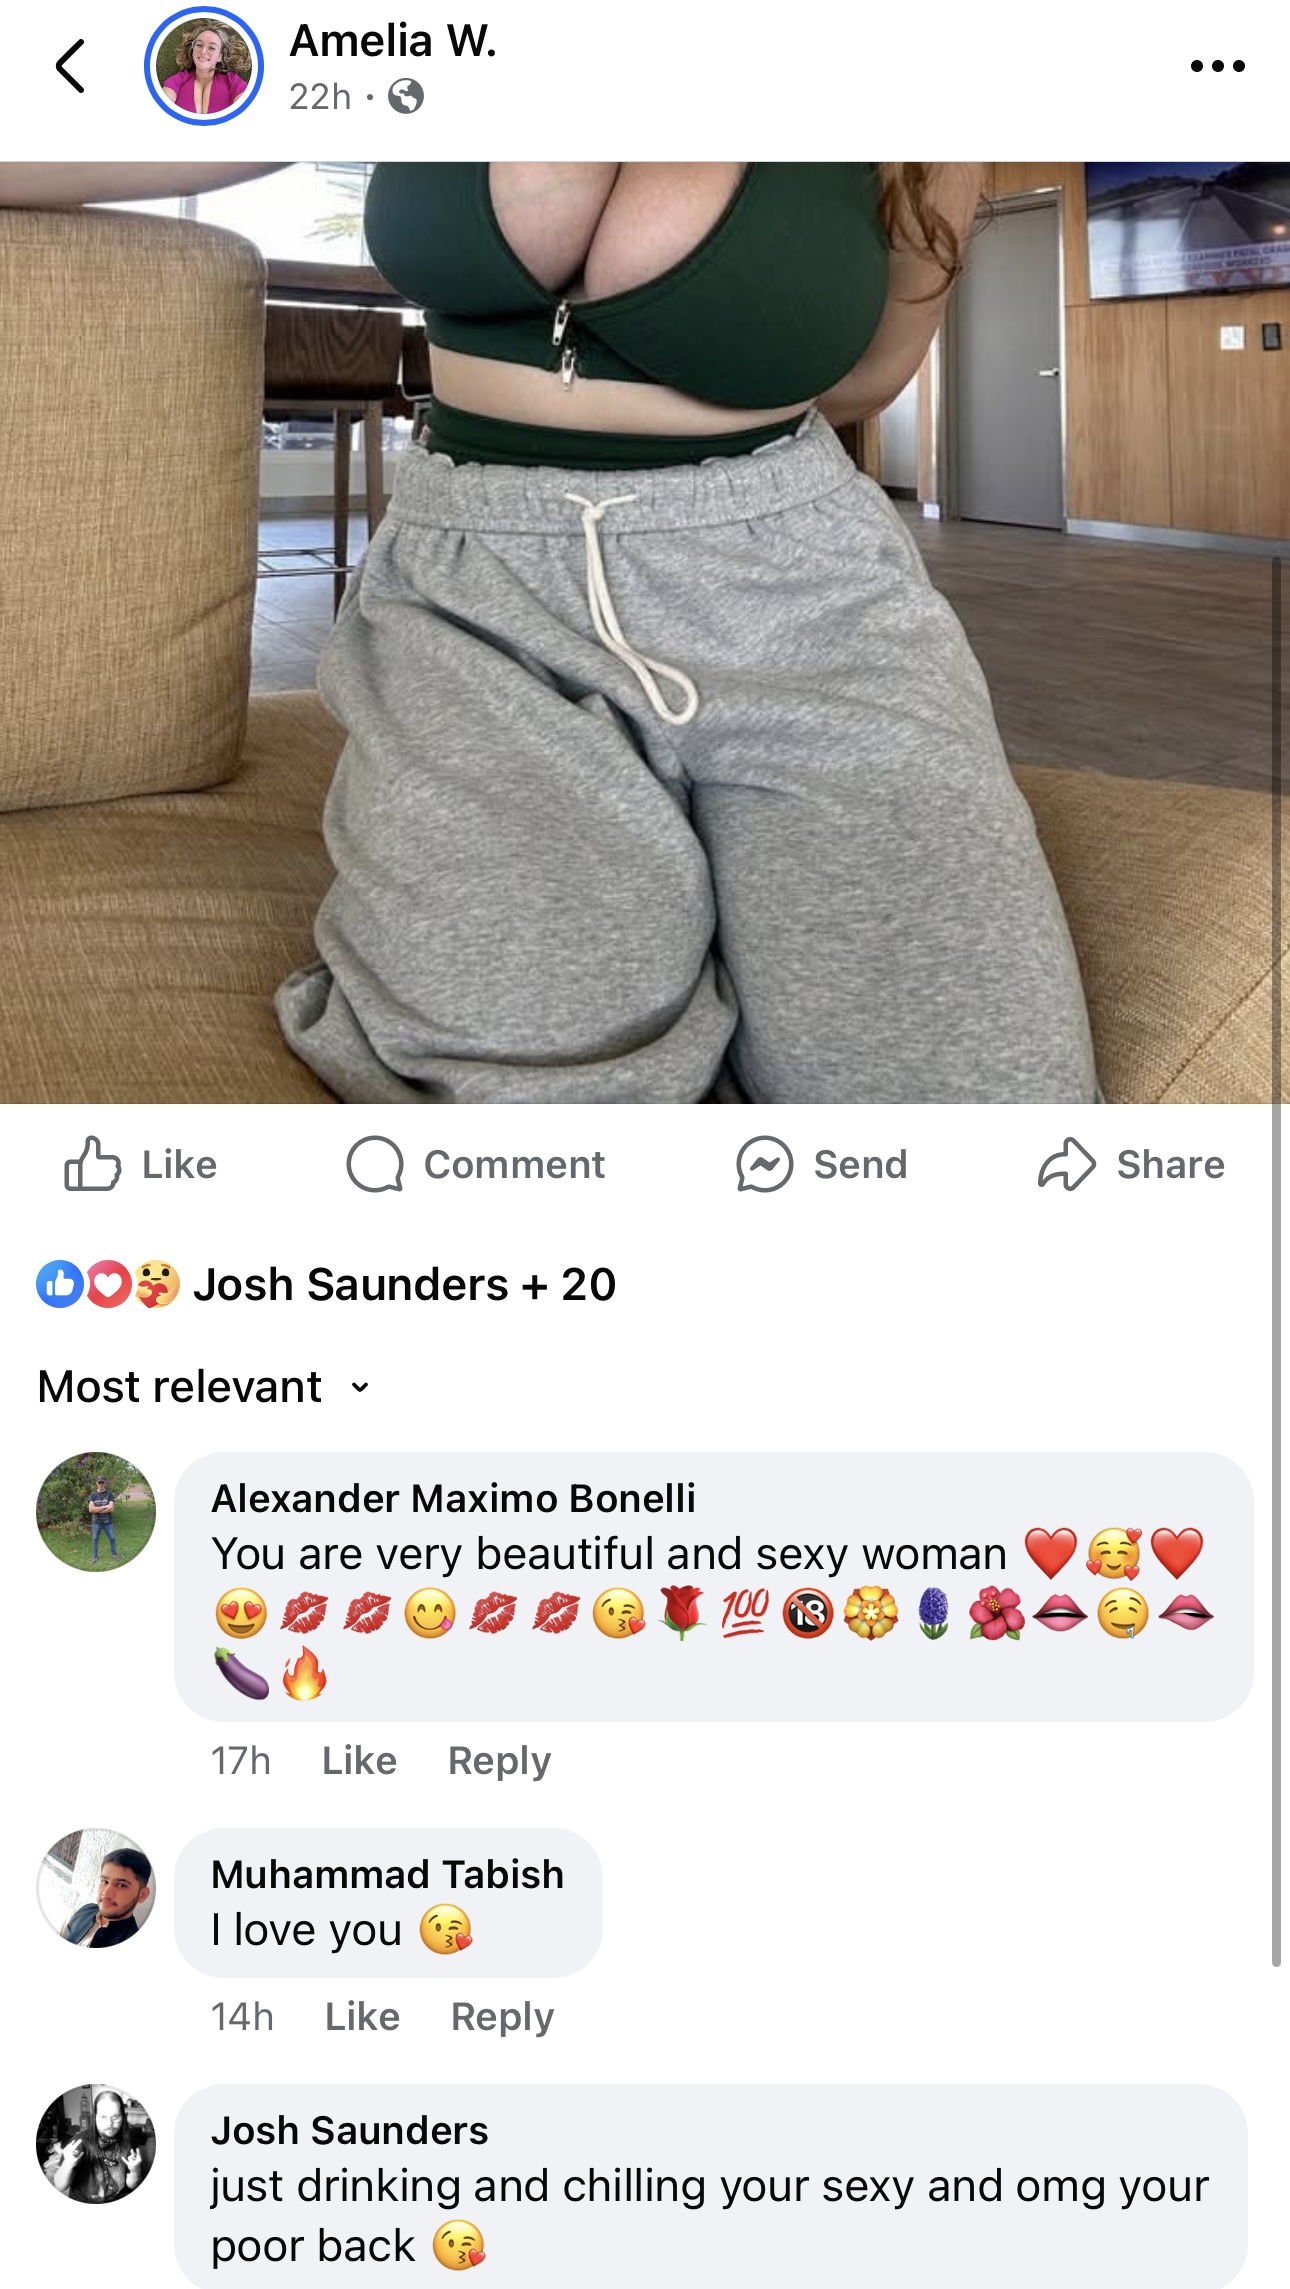Tap the back arrow icon
The width and height of the screenshot is (1290, 2289).
70,67
